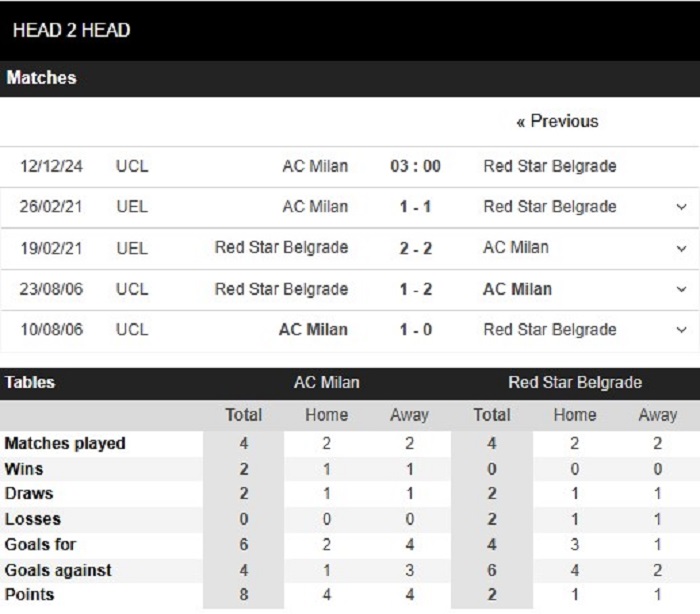The height and width of the screenshot is (614, 700).
Task: Select Red Star Belgrade in 12/12/24 fixture
Action: [550, 166]
